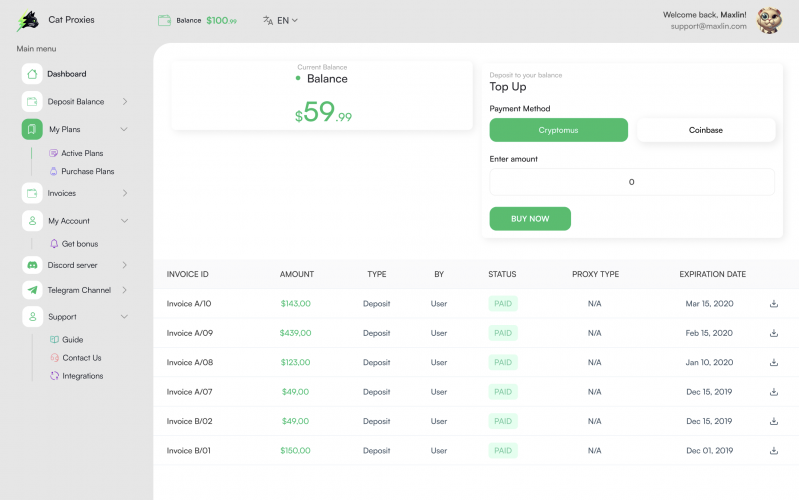The width and height of the screenshot is (799, 500).
Task: Open the Guide menu item
Action: (x=72, y=339)
